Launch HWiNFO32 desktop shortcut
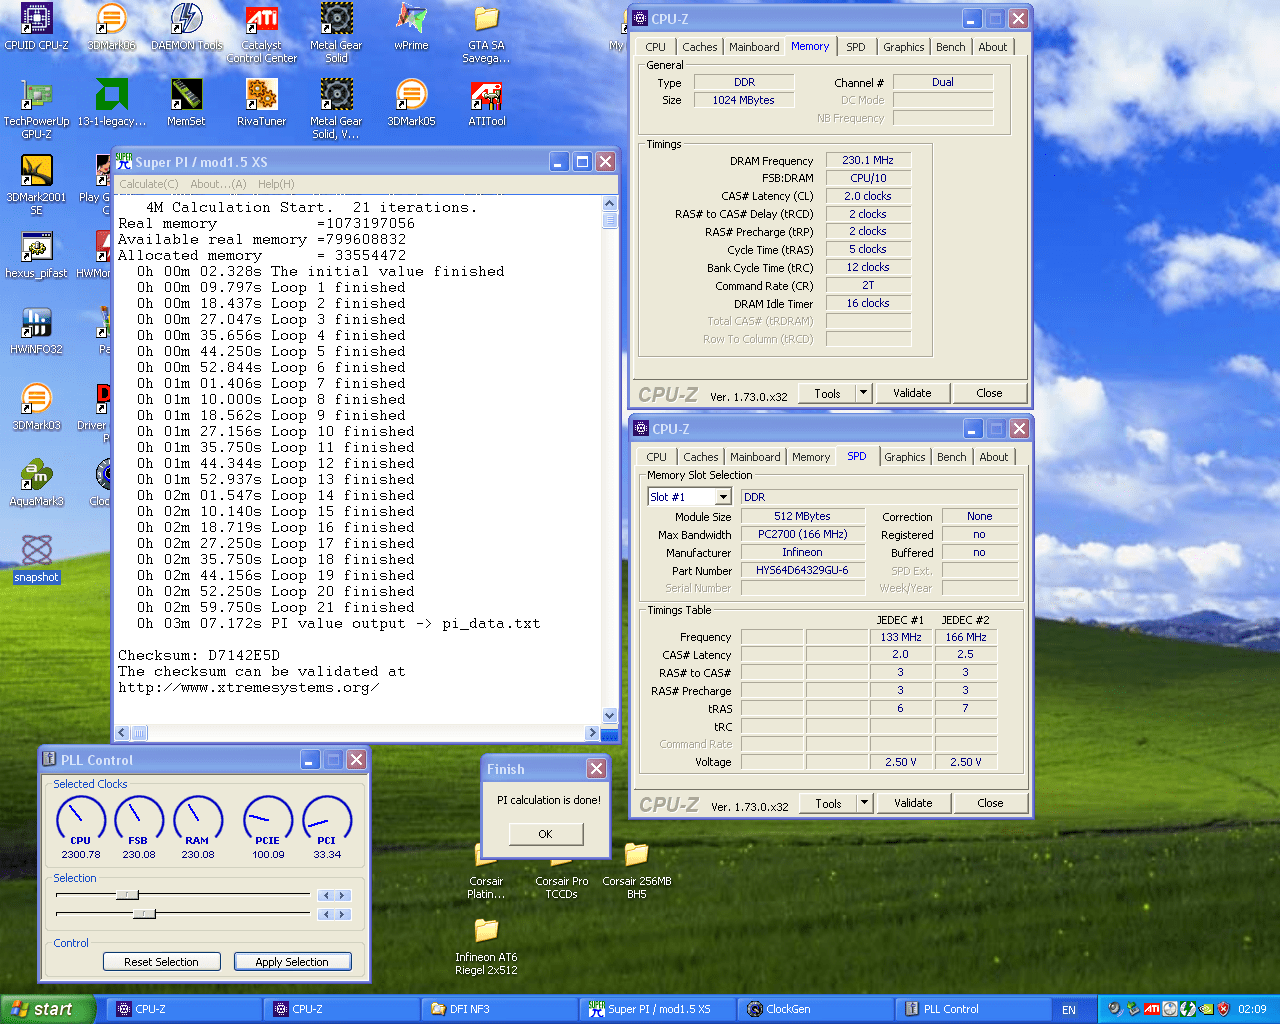1280x1024 pixels. coord(37,332)
